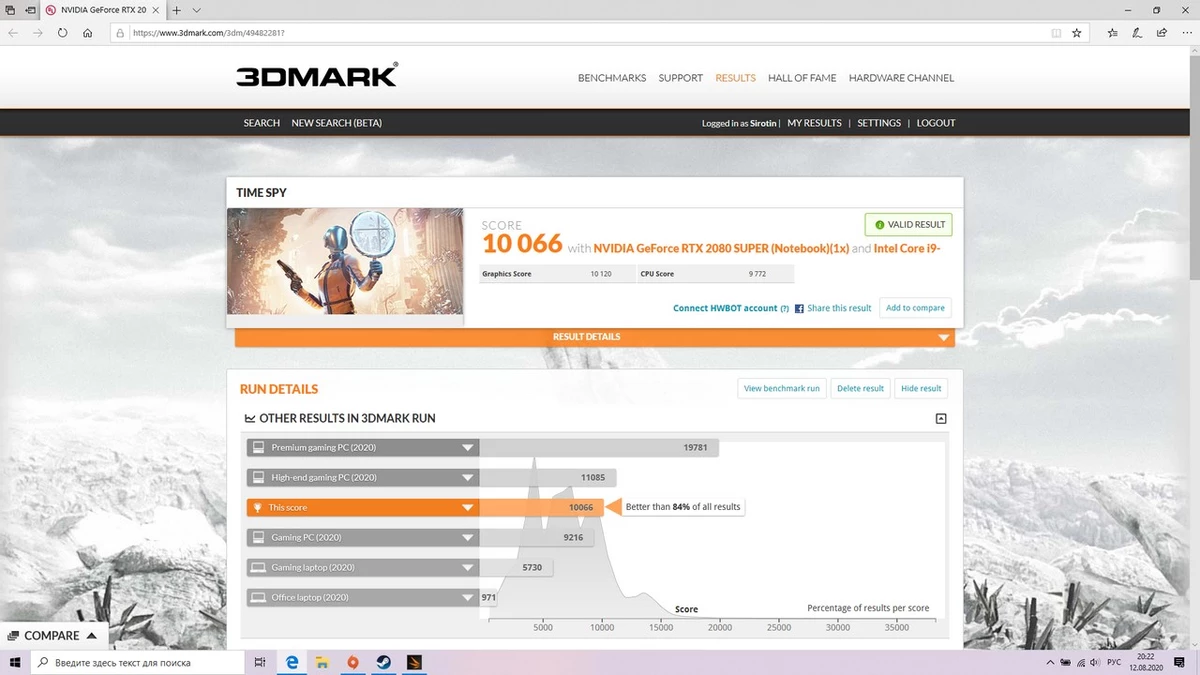Click the Time Spy benchmark thumbnail

(x=345, y=261)
